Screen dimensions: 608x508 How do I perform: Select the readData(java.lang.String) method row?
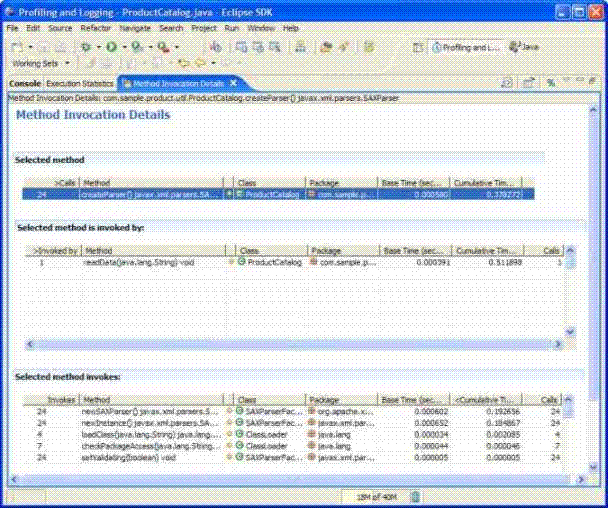130,262
